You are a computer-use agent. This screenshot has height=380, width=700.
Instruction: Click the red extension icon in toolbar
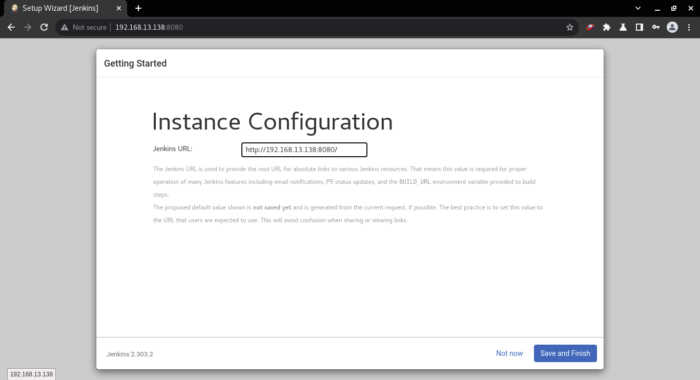[590, 27]
